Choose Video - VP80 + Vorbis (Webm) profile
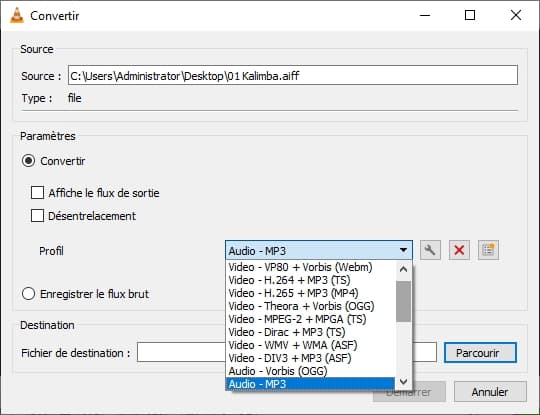540x415 pixels. coord(310,267)
